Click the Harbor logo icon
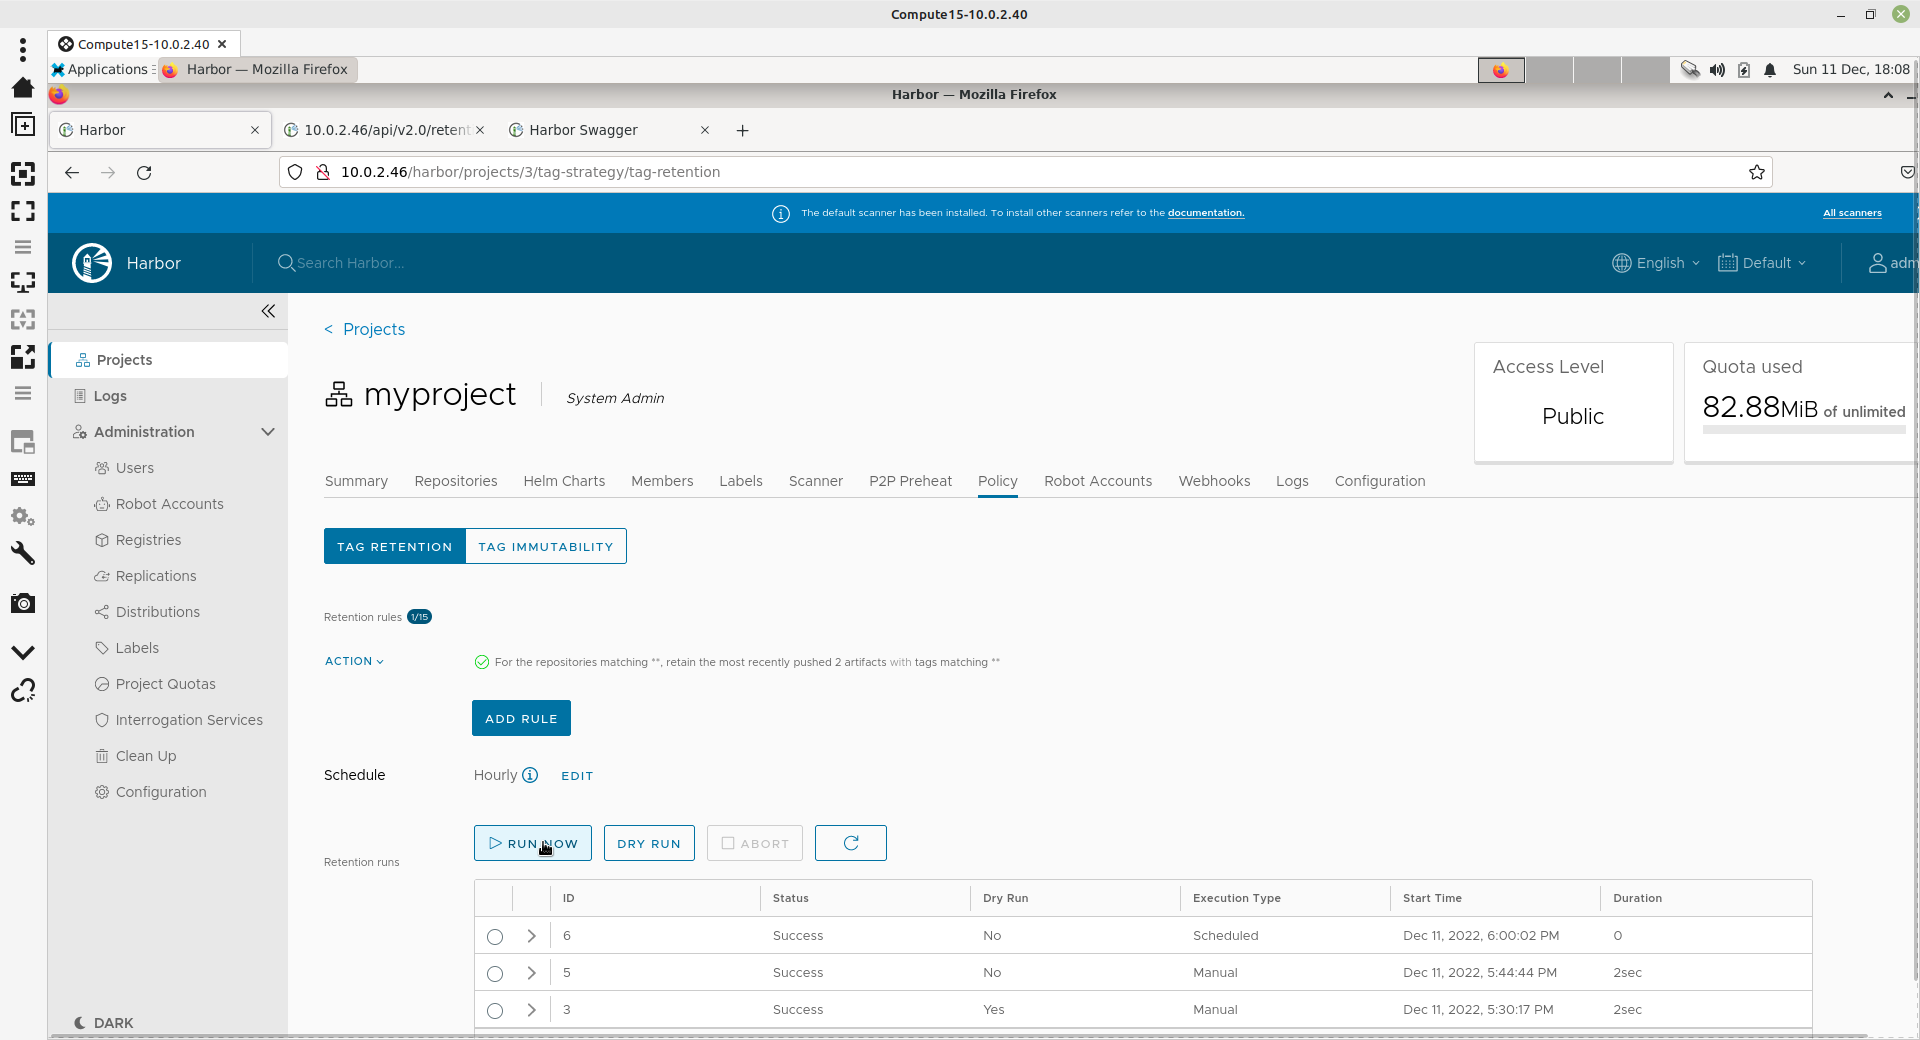Screen dimensions: 1920x1040 click(92, 263)
